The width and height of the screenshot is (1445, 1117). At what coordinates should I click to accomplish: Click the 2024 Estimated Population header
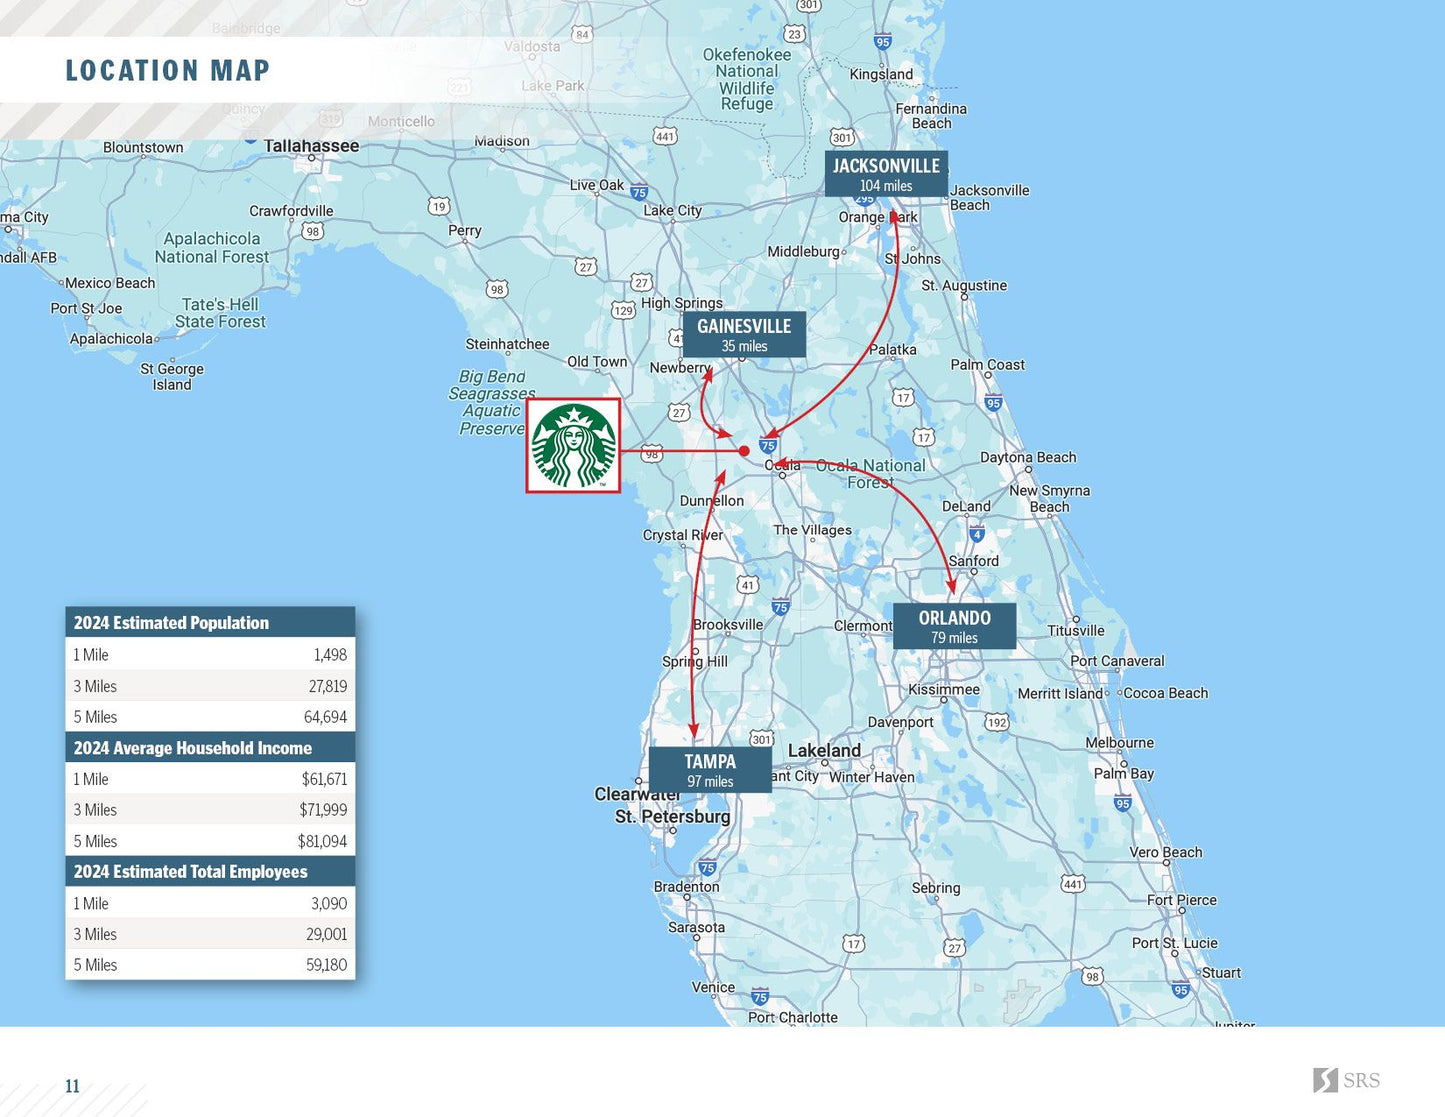pyautogui.click(x=210, y=622)
